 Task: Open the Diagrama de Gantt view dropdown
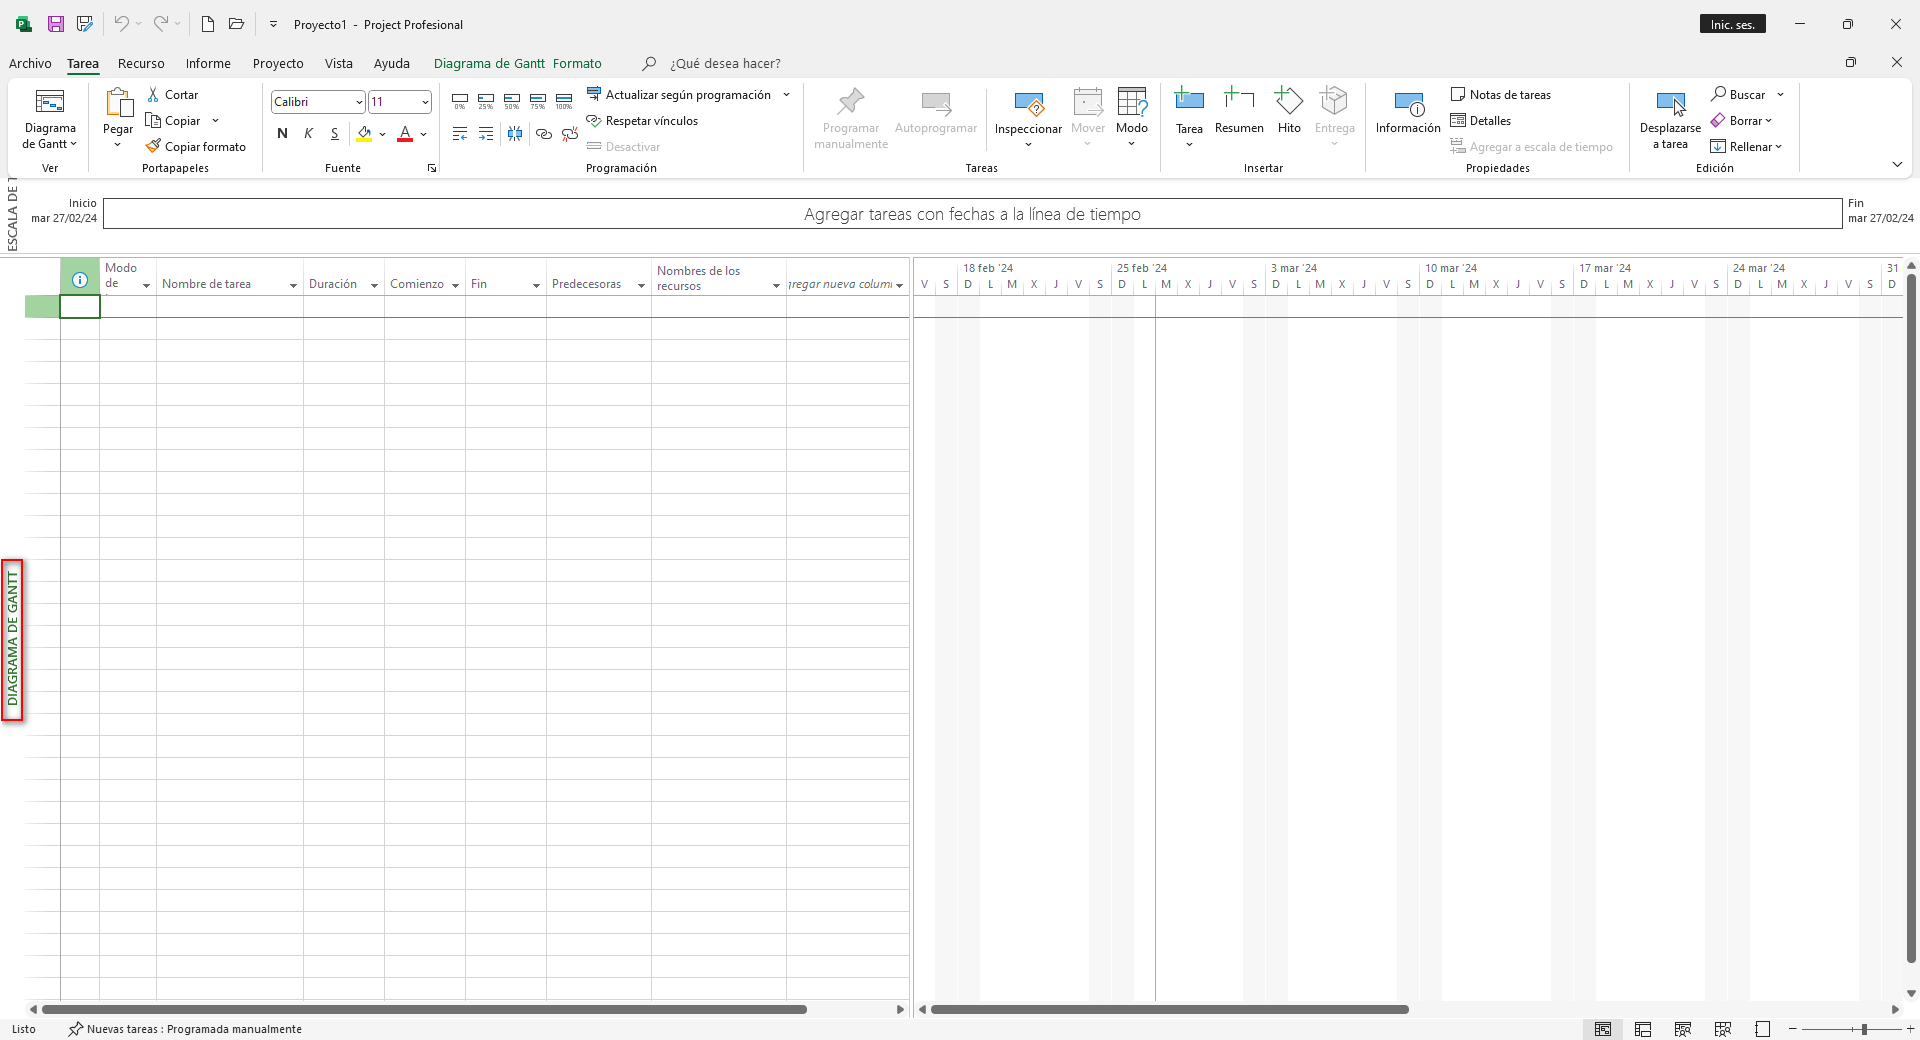50,144
